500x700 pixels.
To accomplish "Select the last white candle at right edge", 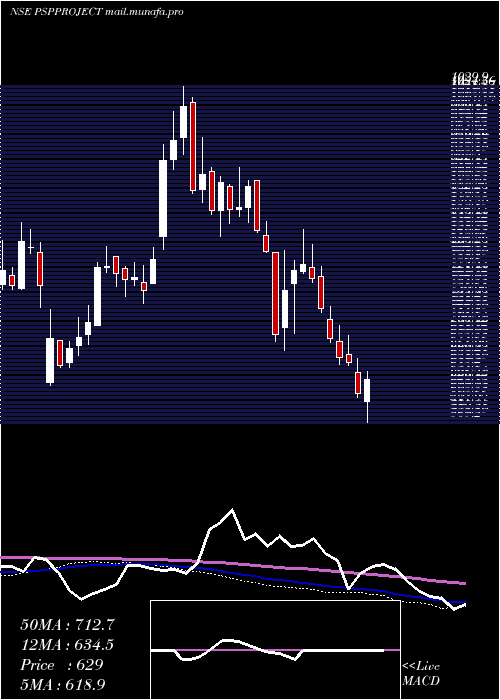I will (x=367, y=390).
